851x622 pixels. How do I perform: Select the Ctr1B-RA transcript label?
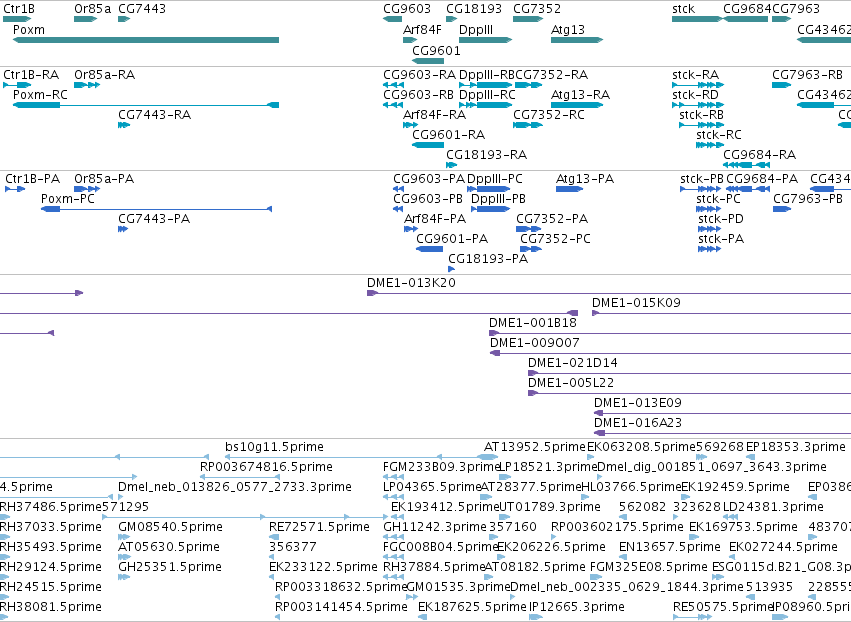coord(31,75)
